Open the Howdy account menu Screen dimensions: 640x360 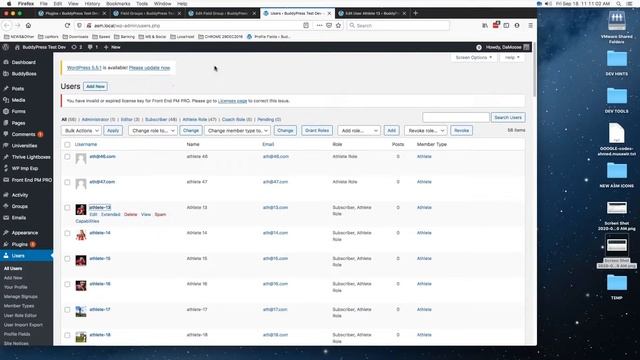[x=507, y=47]
